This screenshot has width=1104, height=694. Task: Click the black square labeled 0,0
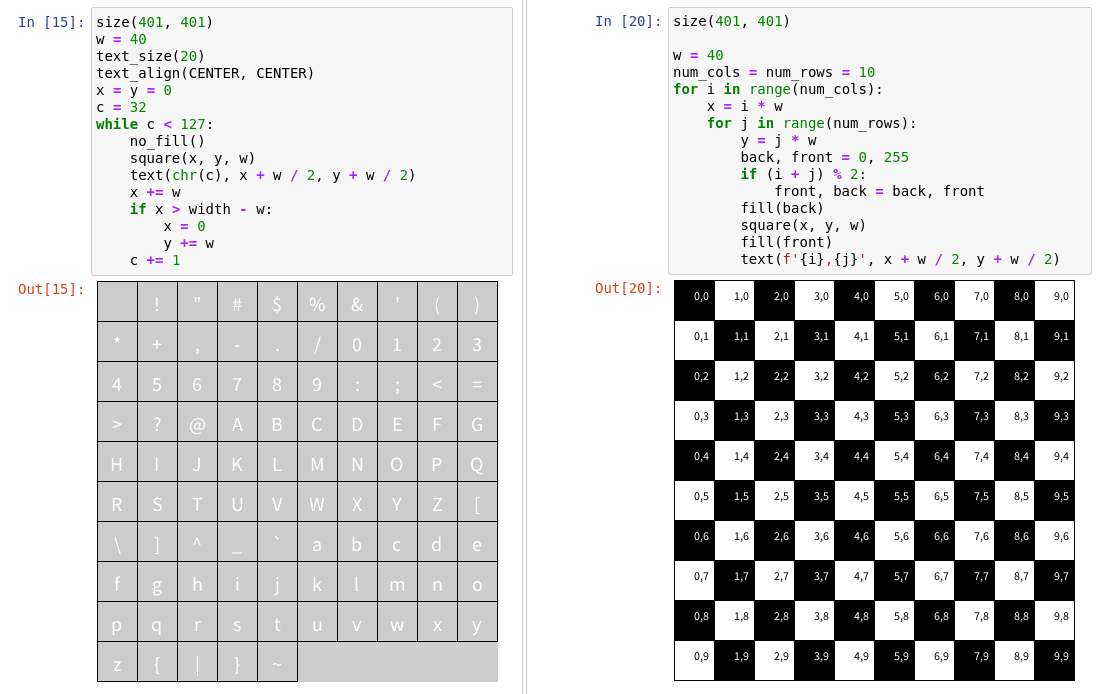pos(694,301)
